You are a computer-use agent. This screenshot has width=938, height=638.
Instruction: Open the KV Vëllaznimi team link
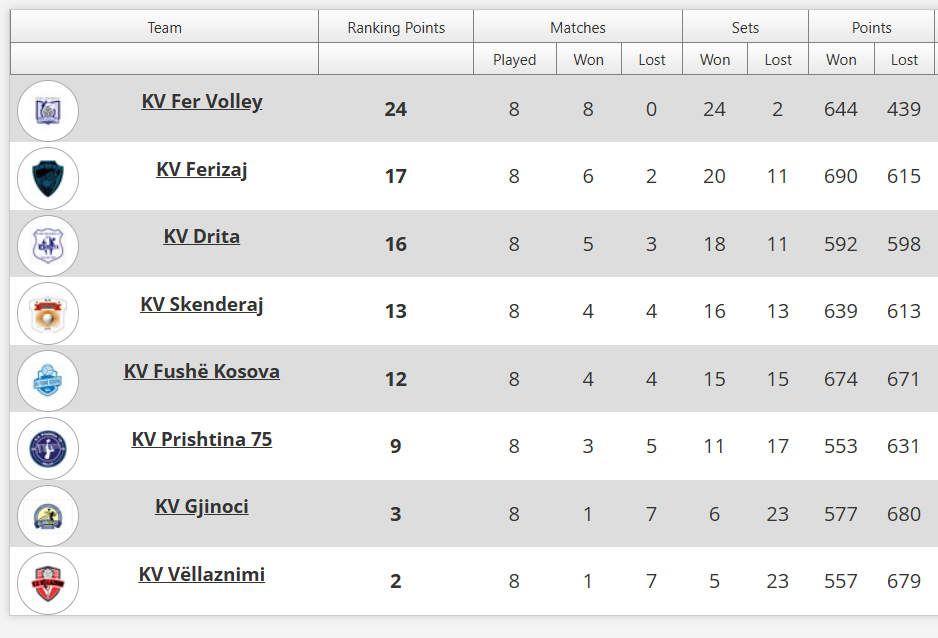(x=202, y=575)
